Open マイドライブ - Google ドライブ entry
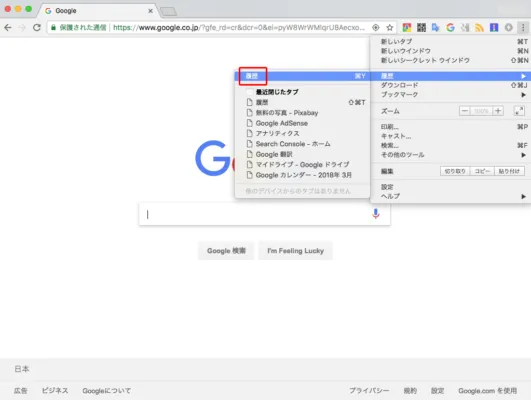This screenshot has height=400, width=531. coord(302,164)
